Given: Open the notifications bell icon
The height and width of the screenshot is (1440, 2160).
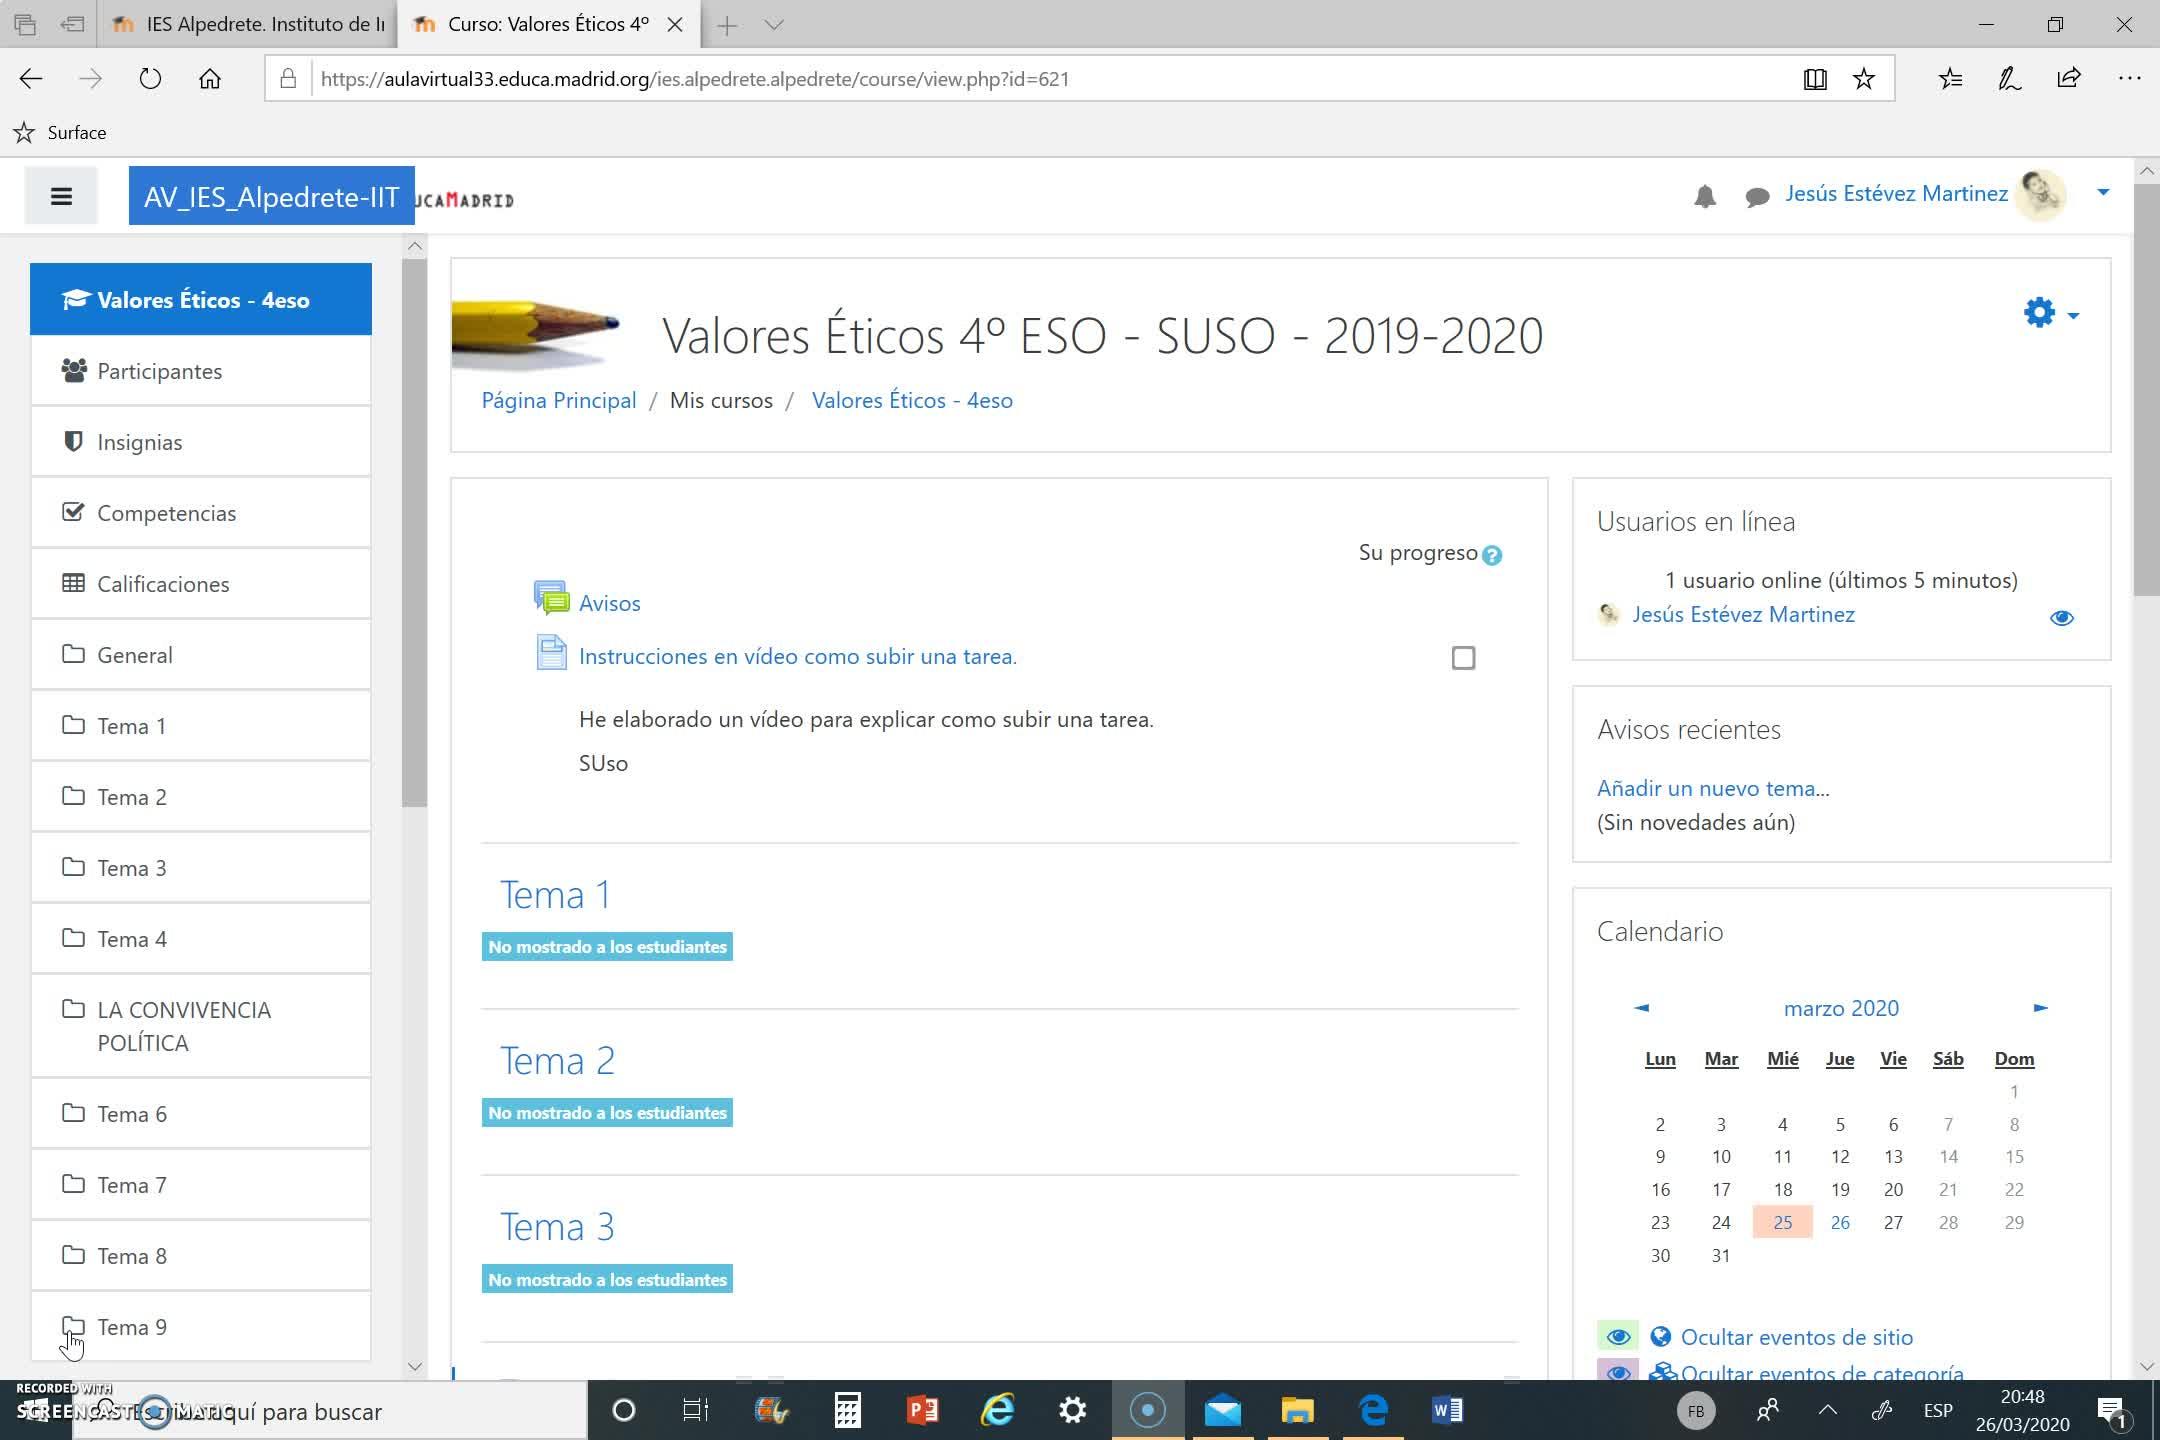Looking at the screenshot, I should point(1705,196).
